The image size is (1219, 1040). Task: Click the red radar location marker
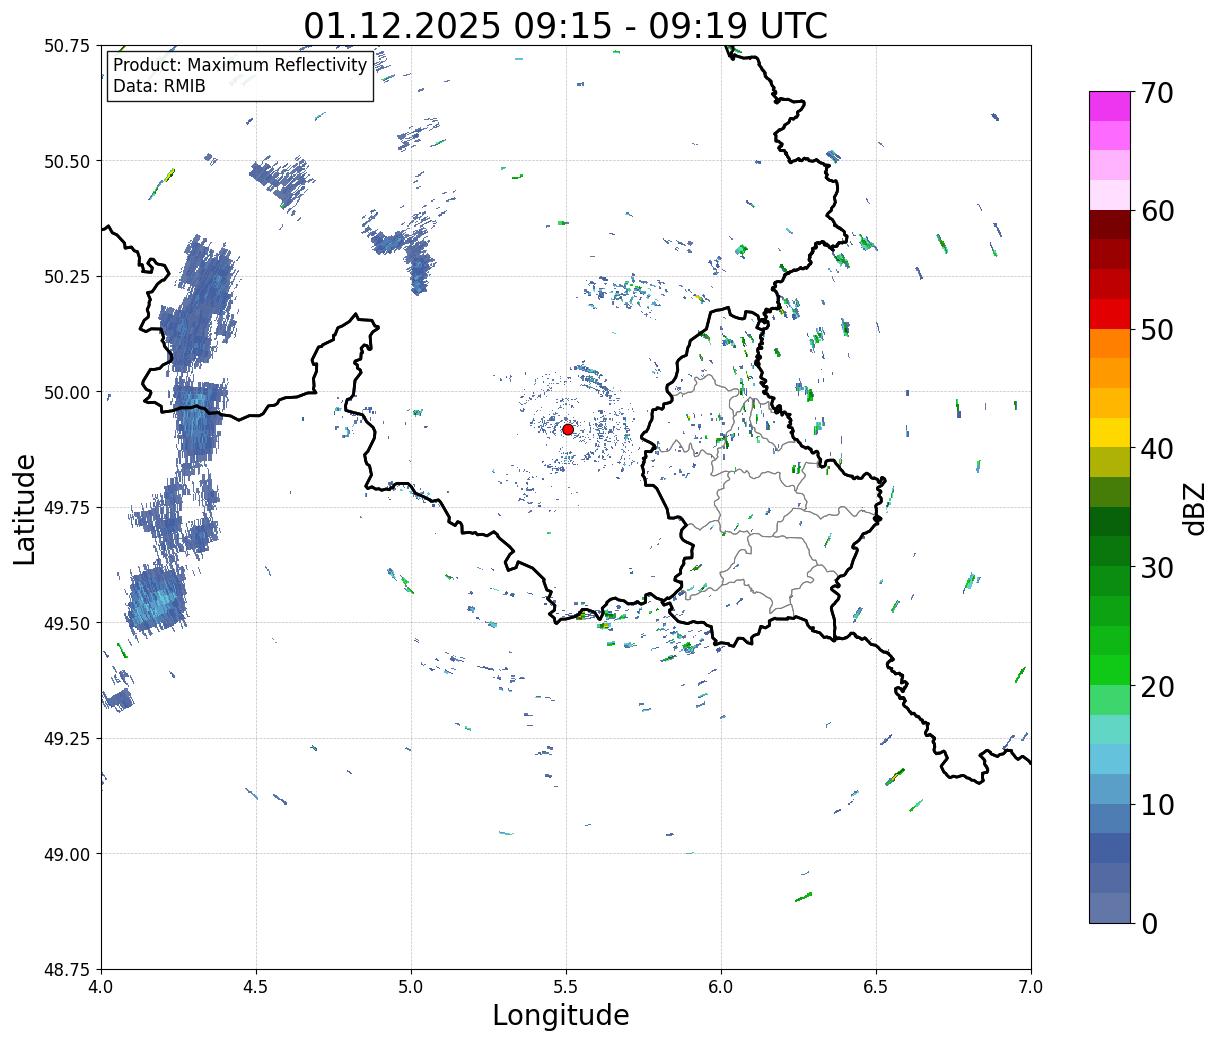pos(568,429)
